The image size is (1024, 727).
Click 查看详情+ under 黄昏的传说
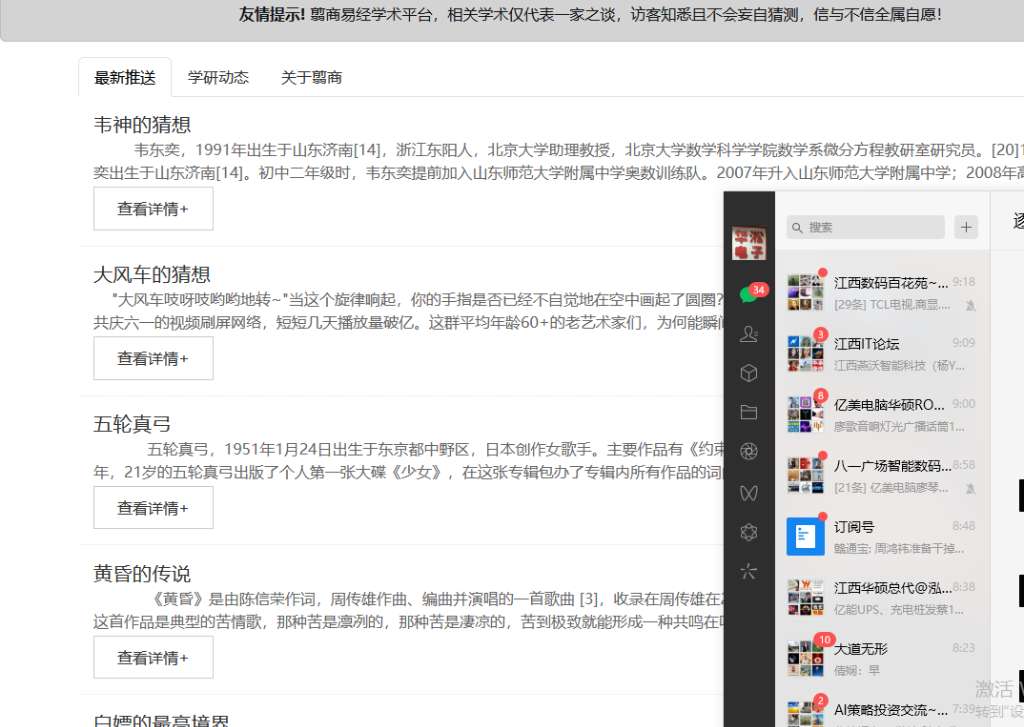coord(153,658)
